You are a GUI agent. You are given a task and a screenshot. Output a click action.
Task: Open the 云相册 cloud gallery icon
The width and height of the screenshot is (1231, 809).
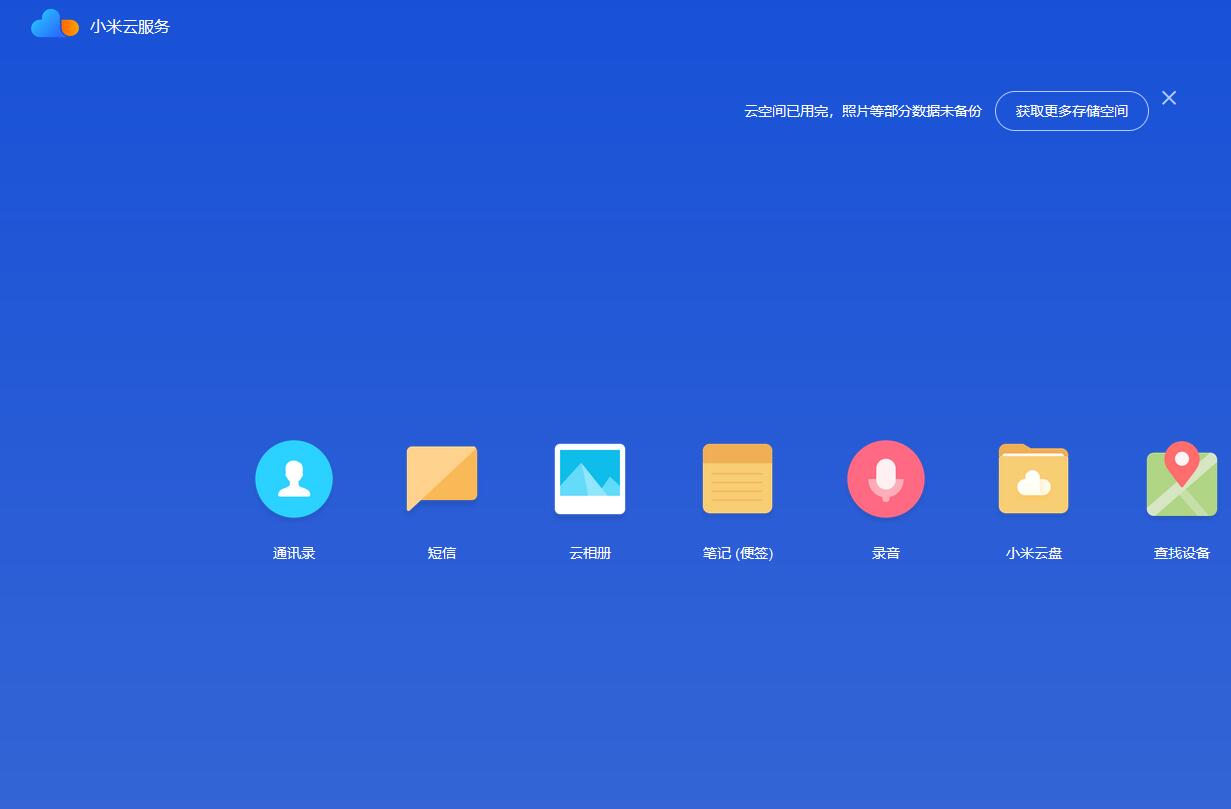point(590,479)
